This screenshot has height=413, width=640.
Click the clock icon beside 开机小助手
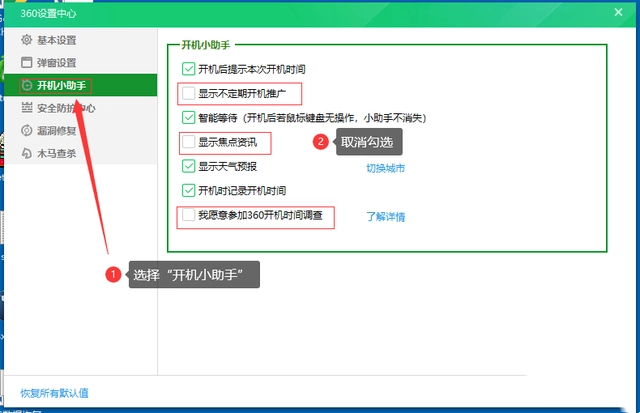(x=27, y=85)
